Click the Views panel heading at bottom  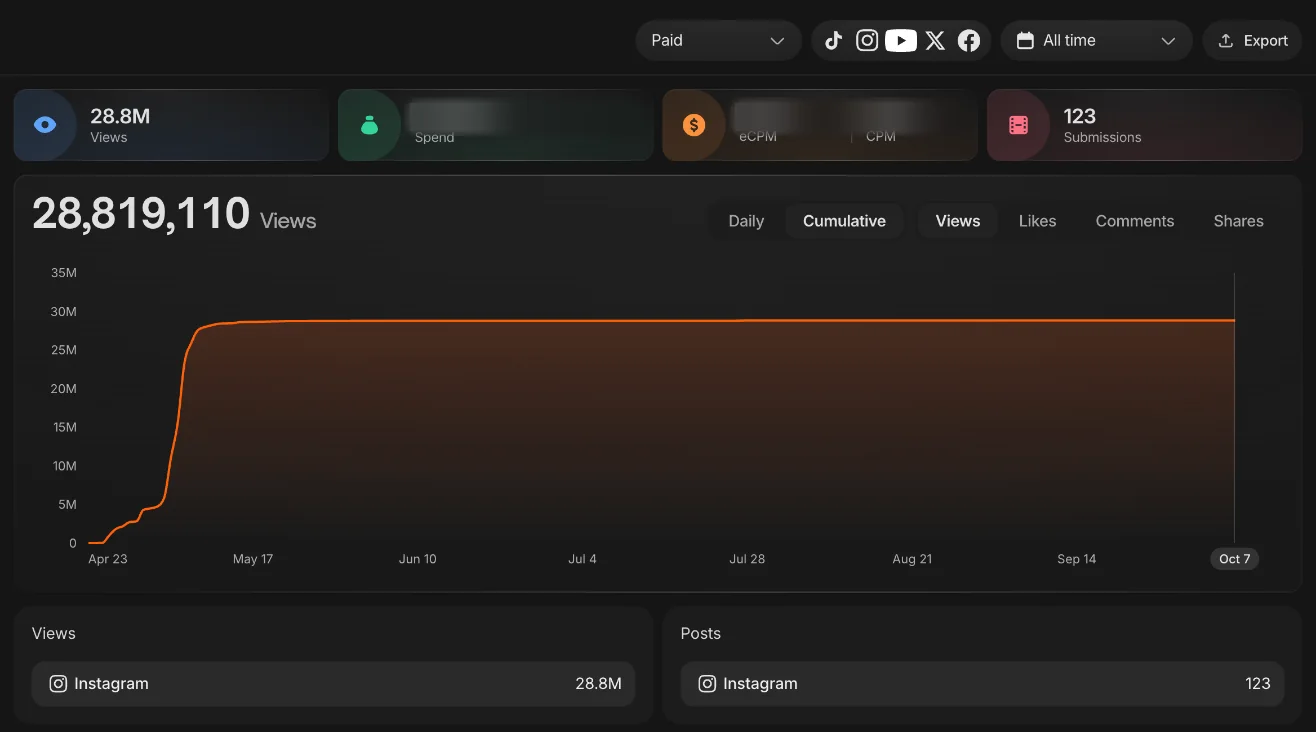pyautogui.click(x=53, y=633)
